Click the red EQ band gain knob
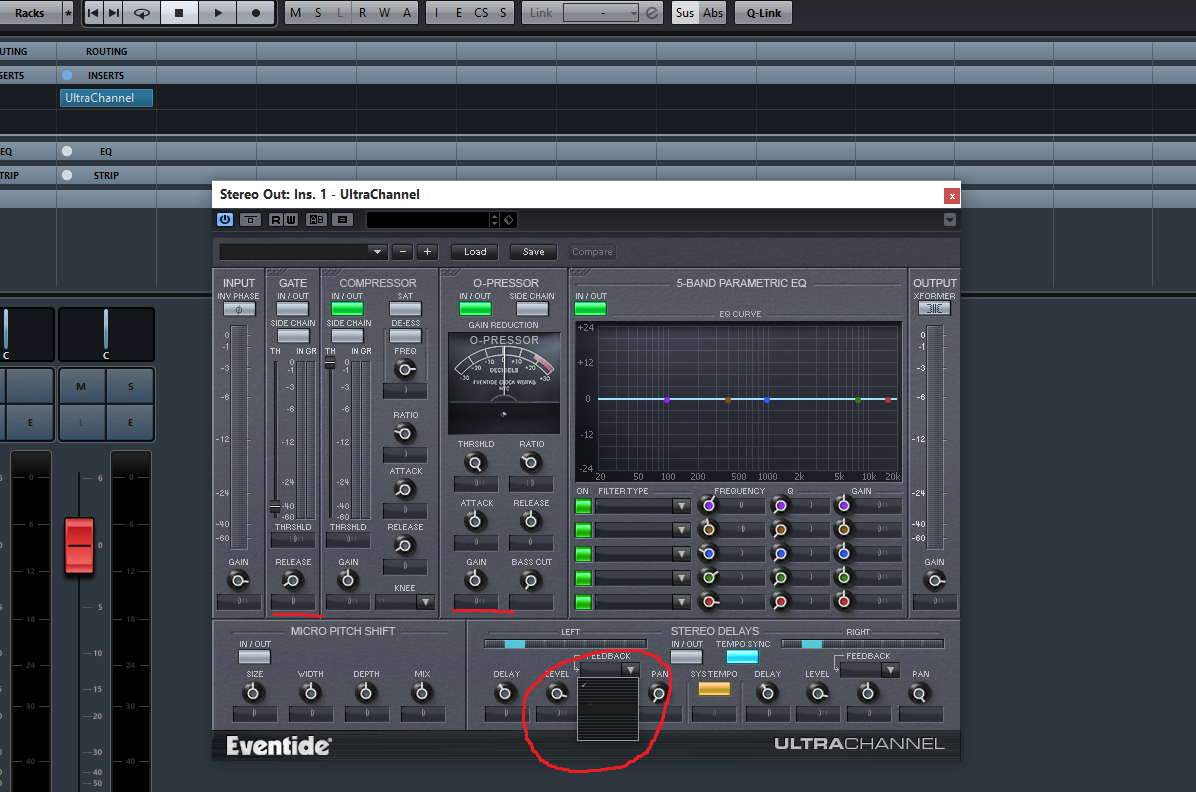The image size is (1196, 792). (x=843, y=601)
